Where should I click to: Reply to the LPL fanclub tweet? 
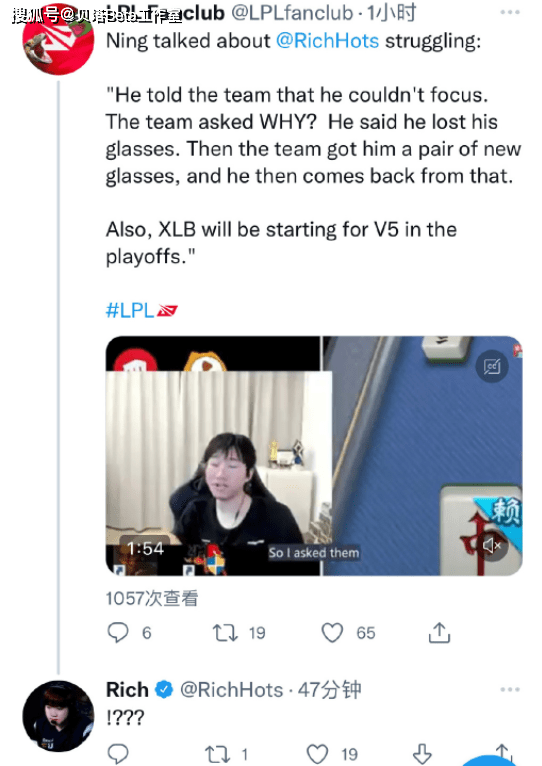coord(118,633)
